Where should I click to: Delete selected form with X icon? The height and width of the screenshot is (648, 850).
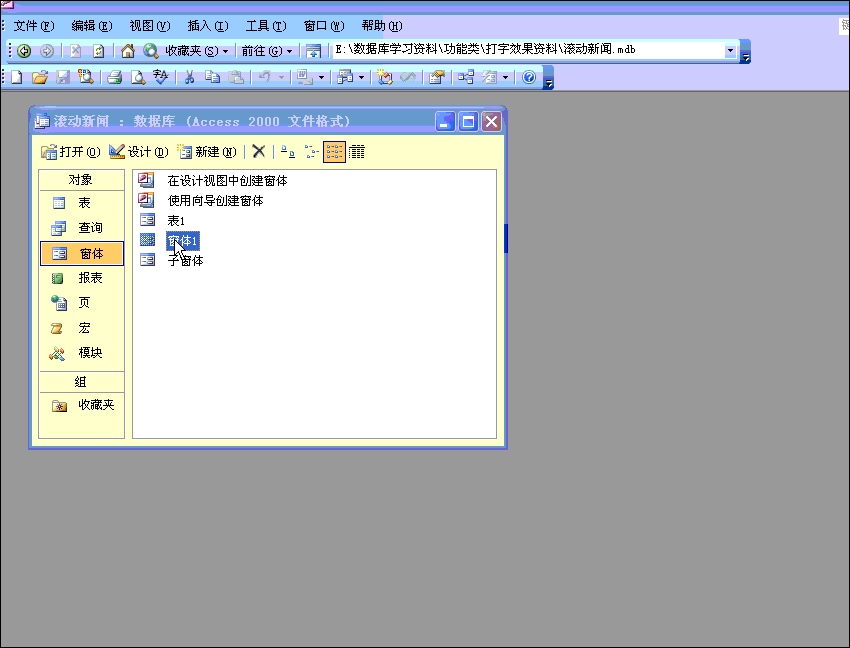pos(259,152)
